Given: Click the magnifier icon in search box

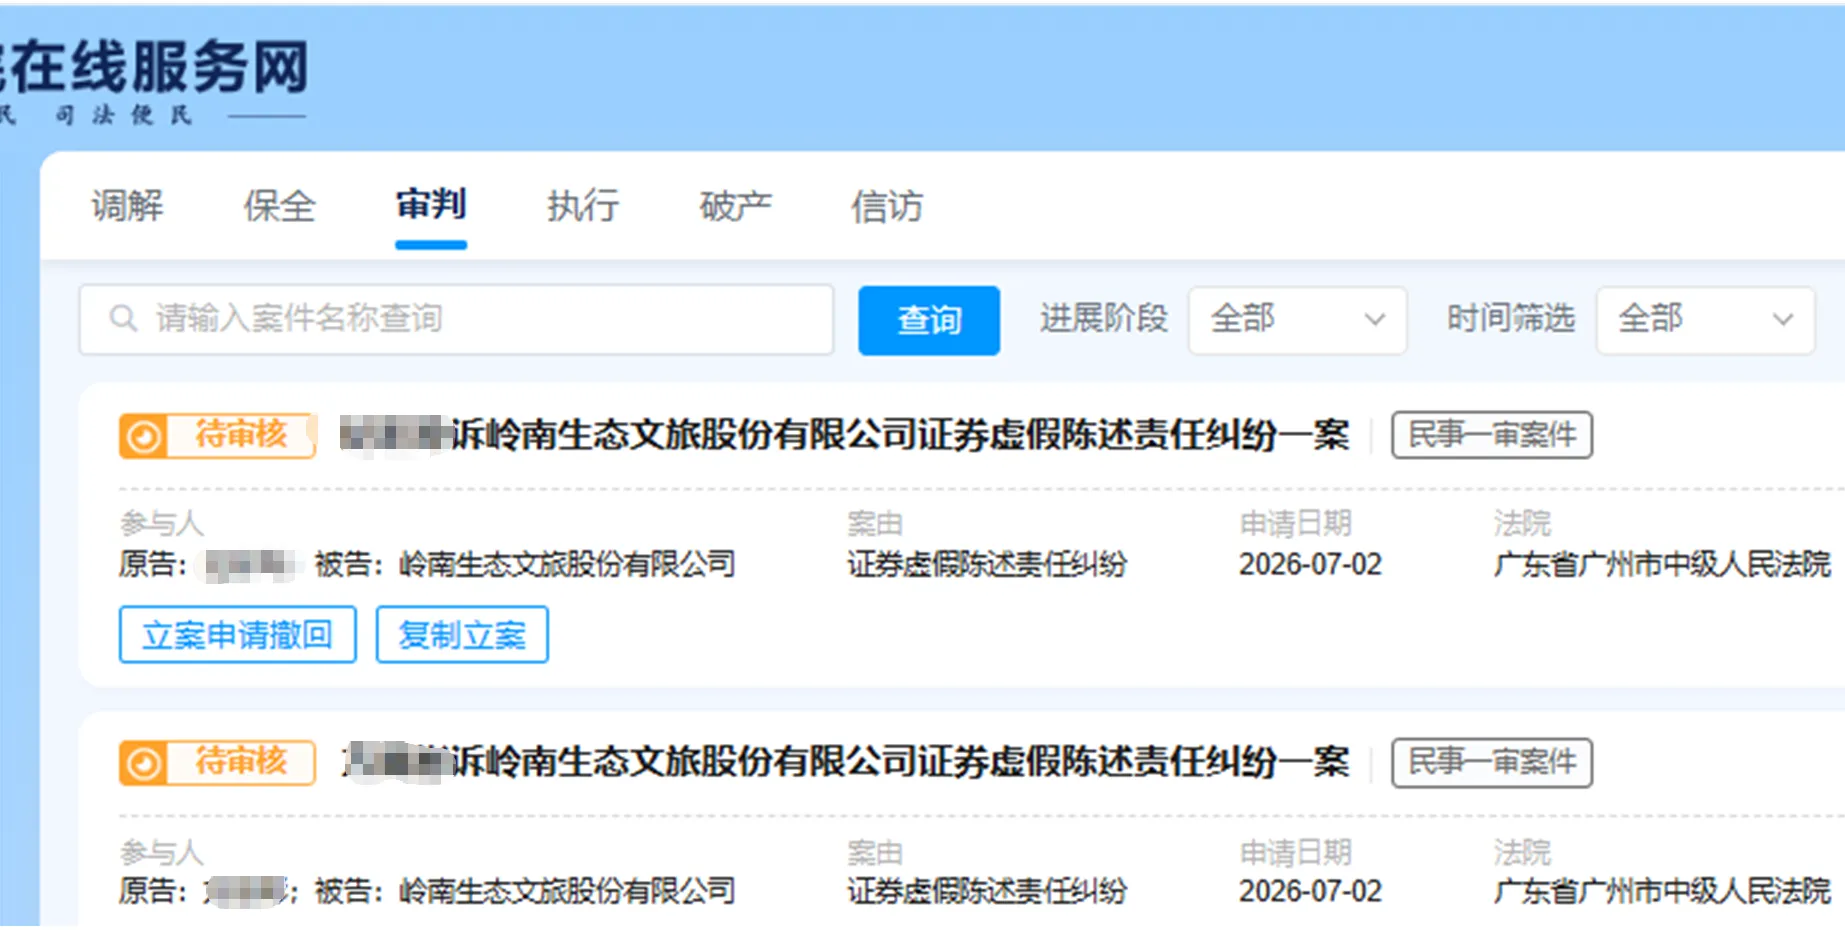Looking at the screenshot, I should click(x=123, y=319).
